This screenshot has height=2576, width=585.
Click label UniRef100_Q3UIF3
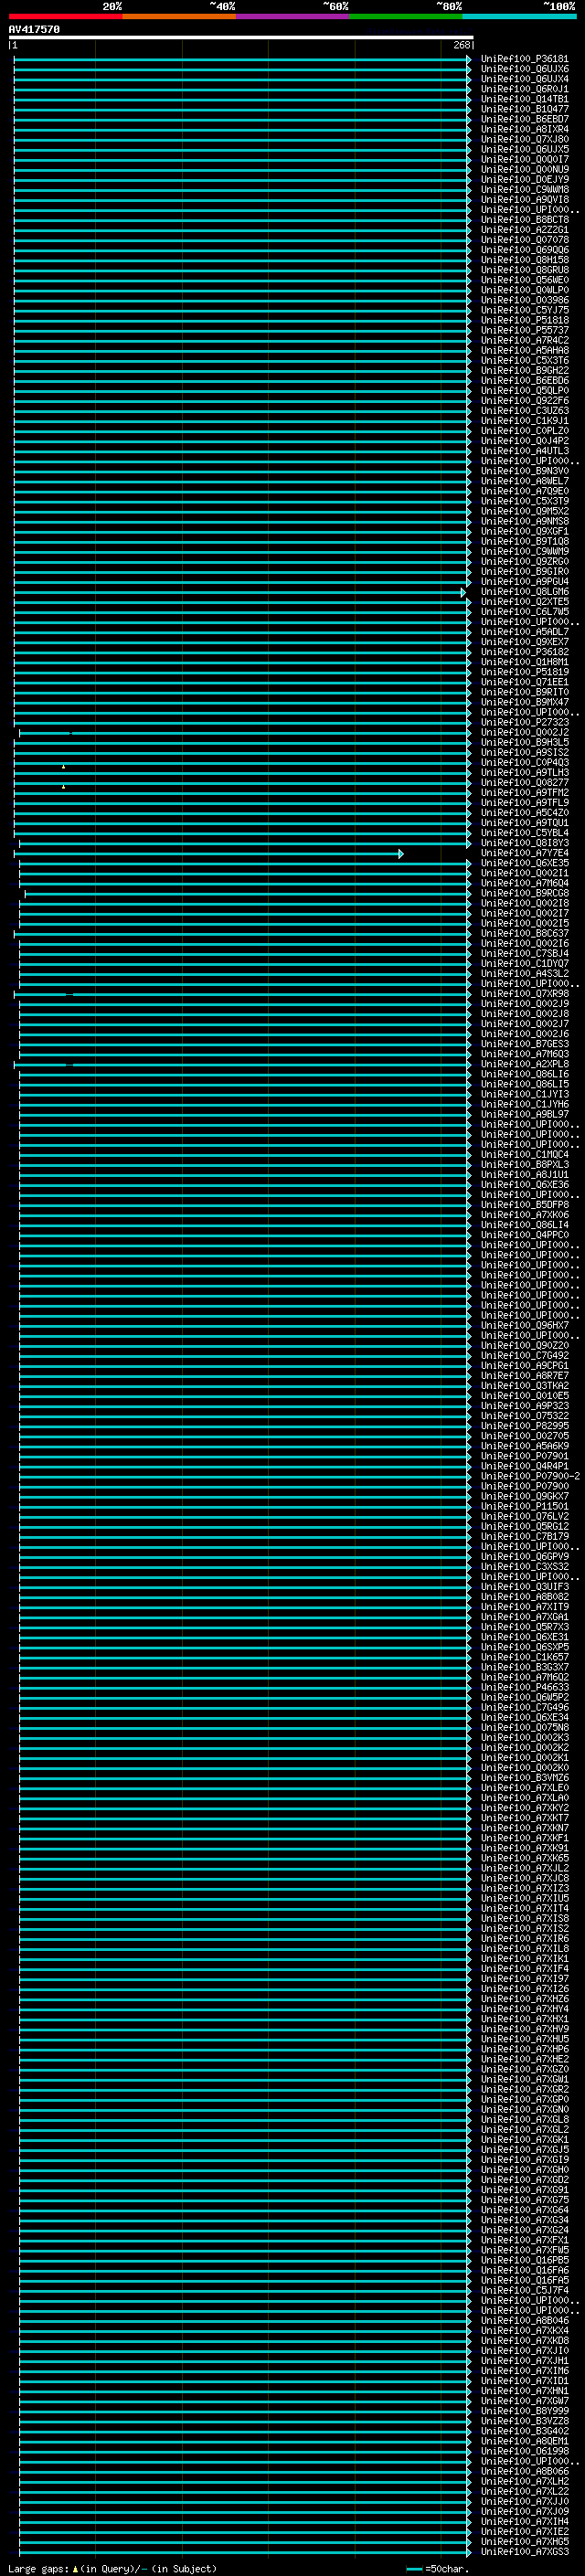click(525, 1587)
